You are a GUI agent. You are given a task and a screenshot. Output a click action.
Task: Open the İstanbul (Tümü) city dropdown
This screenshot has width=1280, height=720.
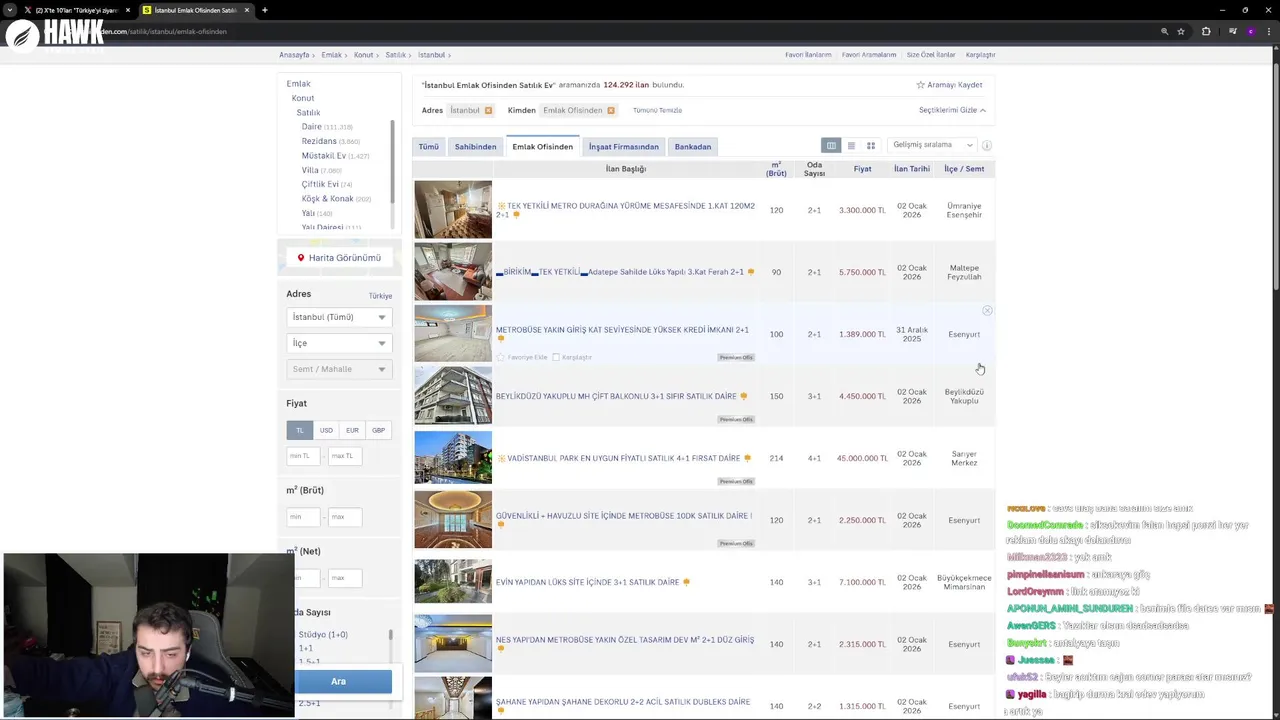pyautogui.click(x=339, y=317)
